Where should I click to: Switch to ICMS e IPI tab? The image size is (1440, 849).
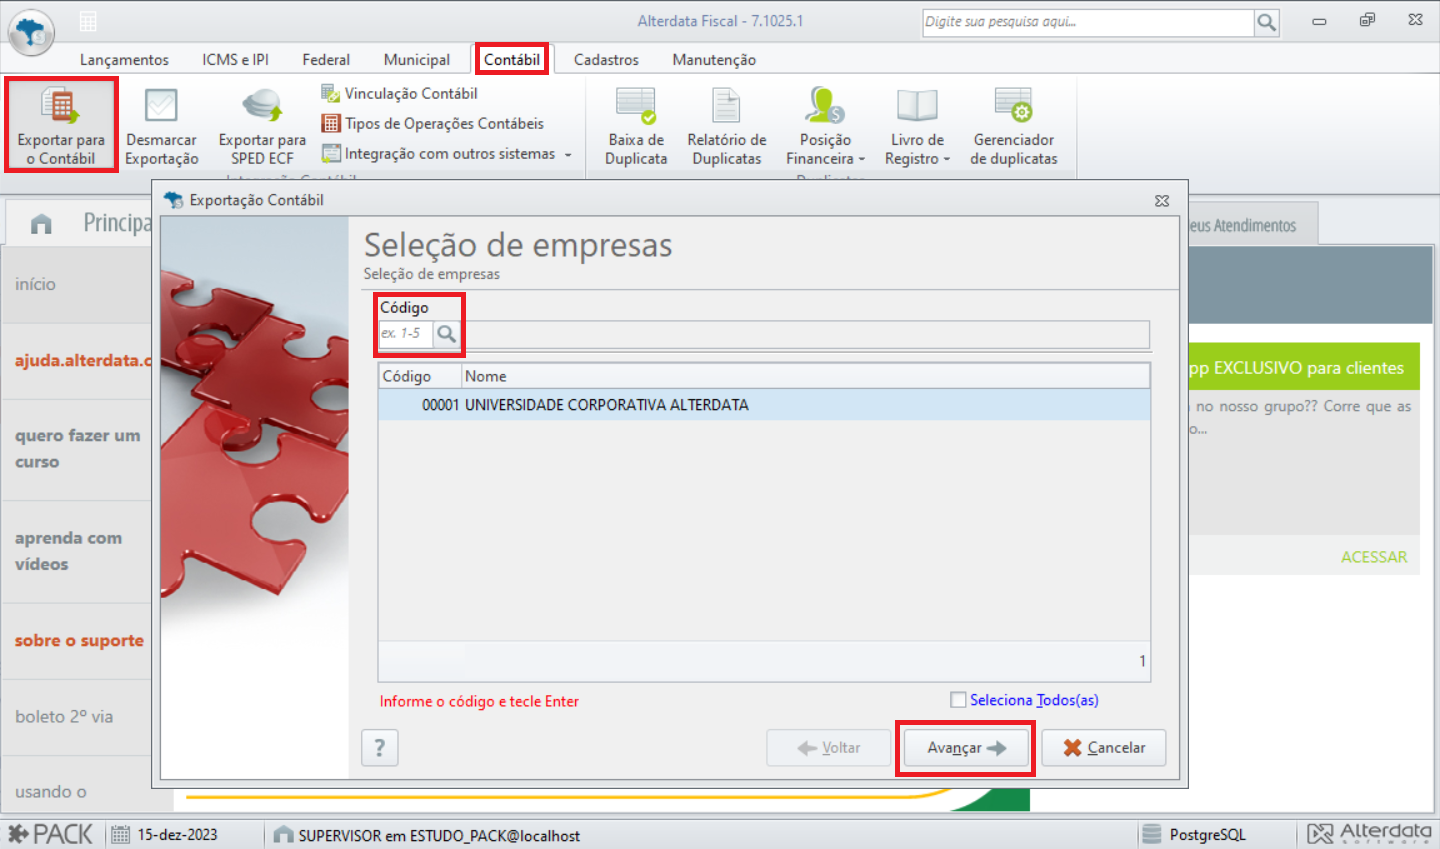235,60
